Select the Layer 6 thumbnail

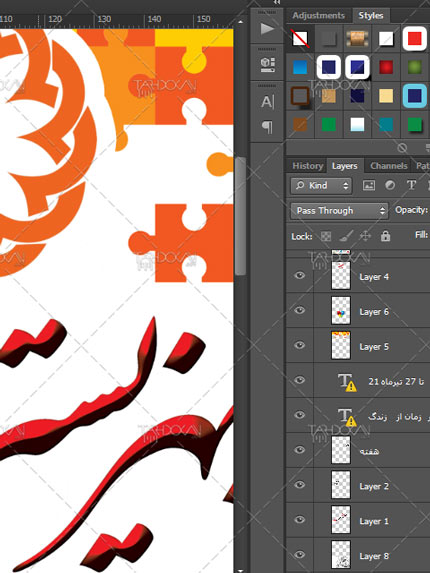(340, 310)
